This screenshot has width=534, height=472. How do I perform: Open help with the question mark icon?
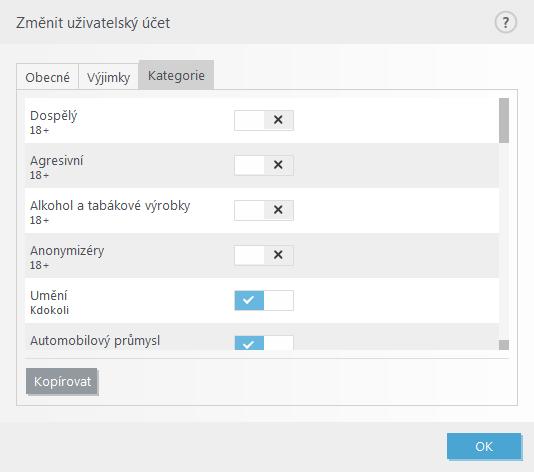(505, 22)
